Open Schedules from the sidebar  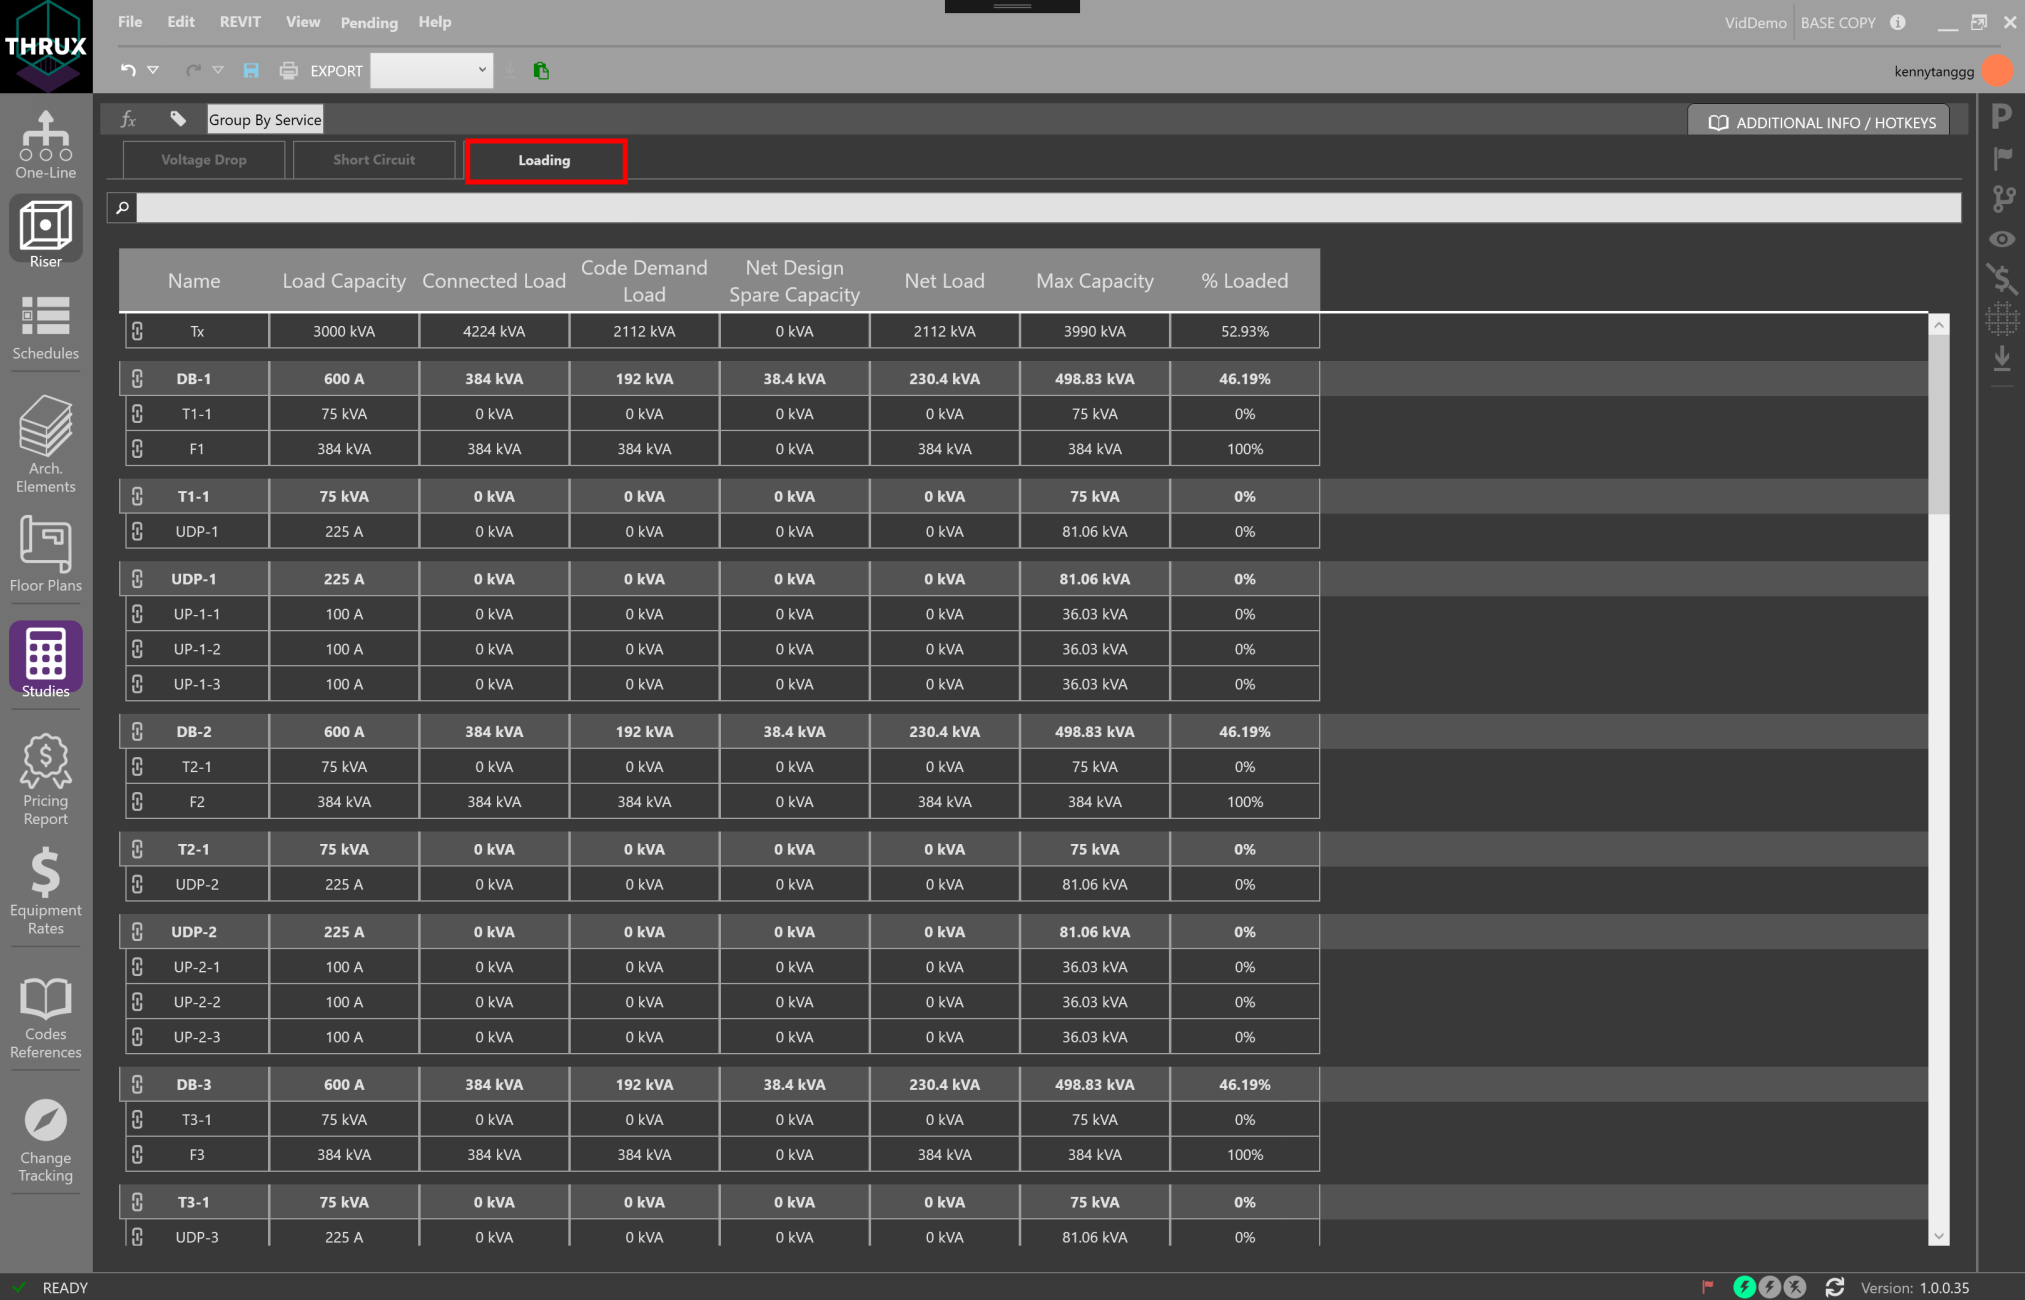point(46,328)
